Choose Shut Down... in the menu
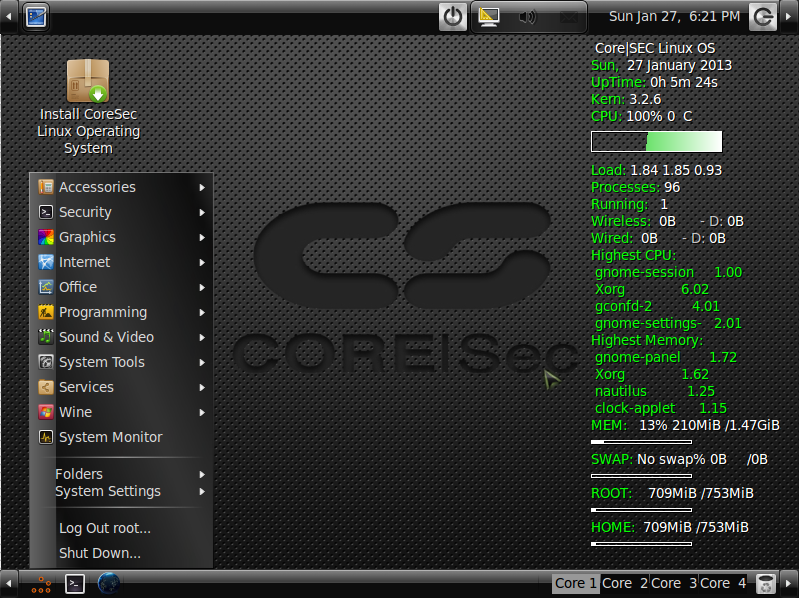799x598 pixels. [121, 553]
